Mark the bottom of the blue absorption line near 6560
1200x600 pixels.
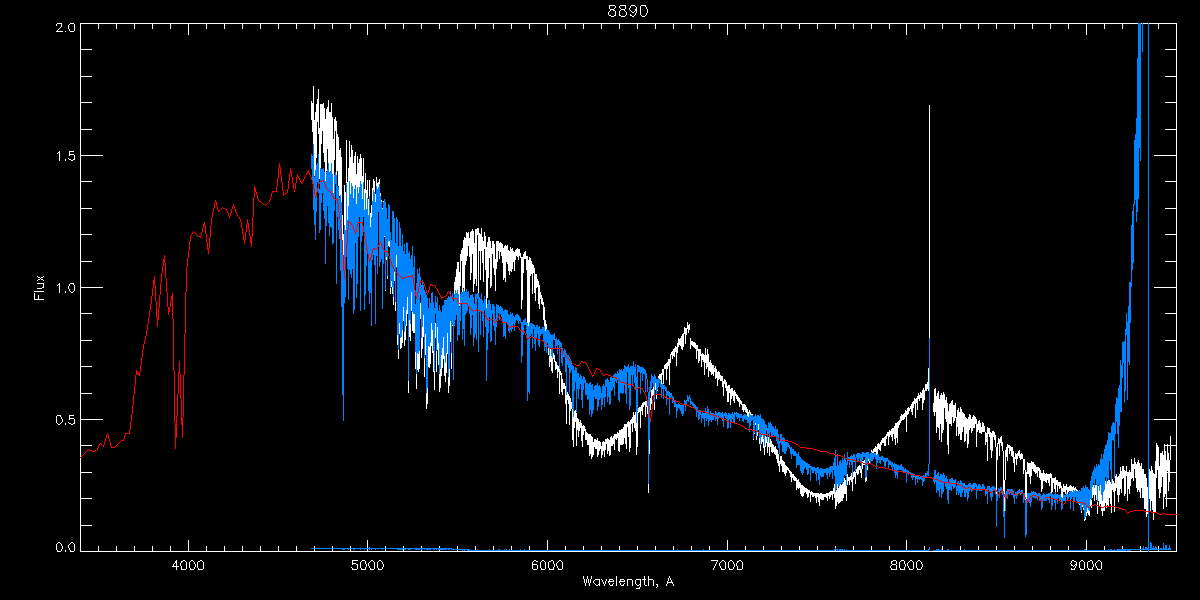click(x=648, y=491)
